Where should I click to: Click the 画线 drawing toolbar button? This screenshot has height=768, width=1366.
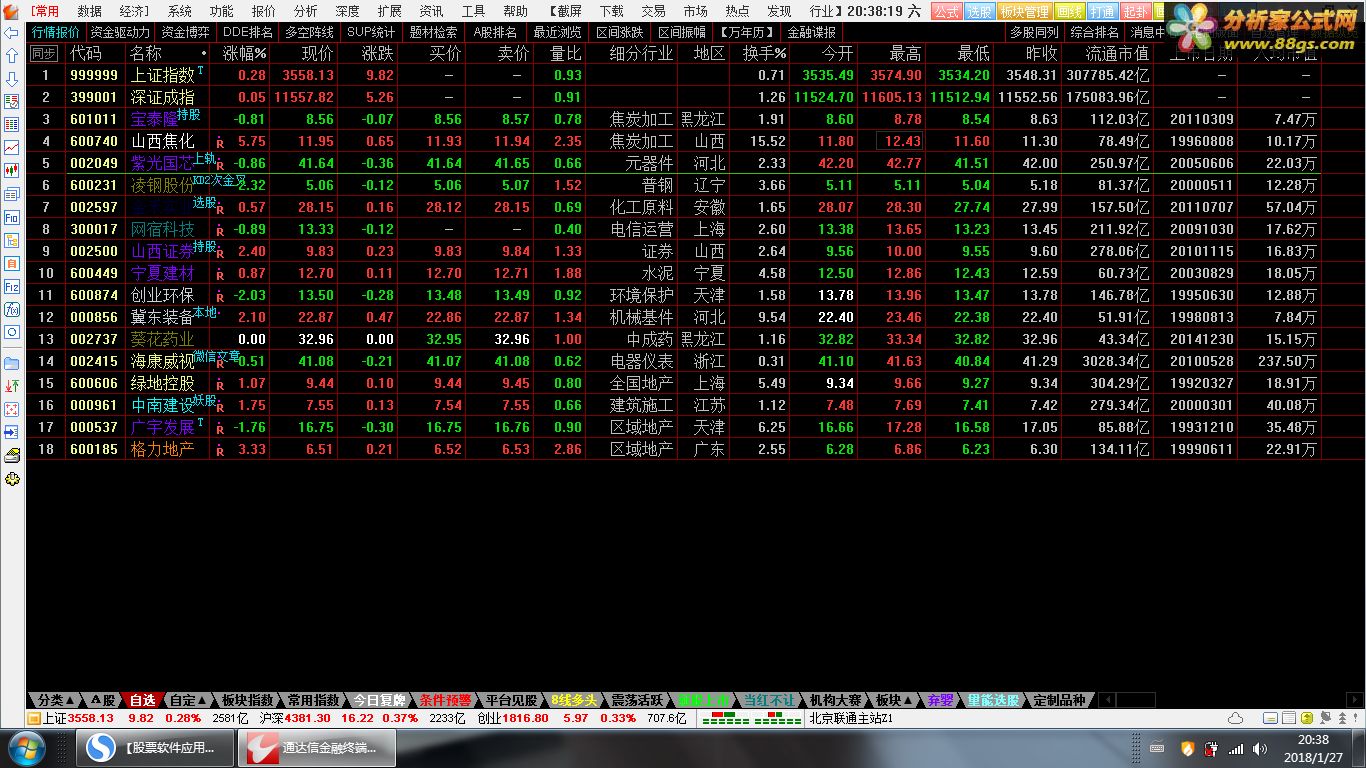(x=1070, y=11)
